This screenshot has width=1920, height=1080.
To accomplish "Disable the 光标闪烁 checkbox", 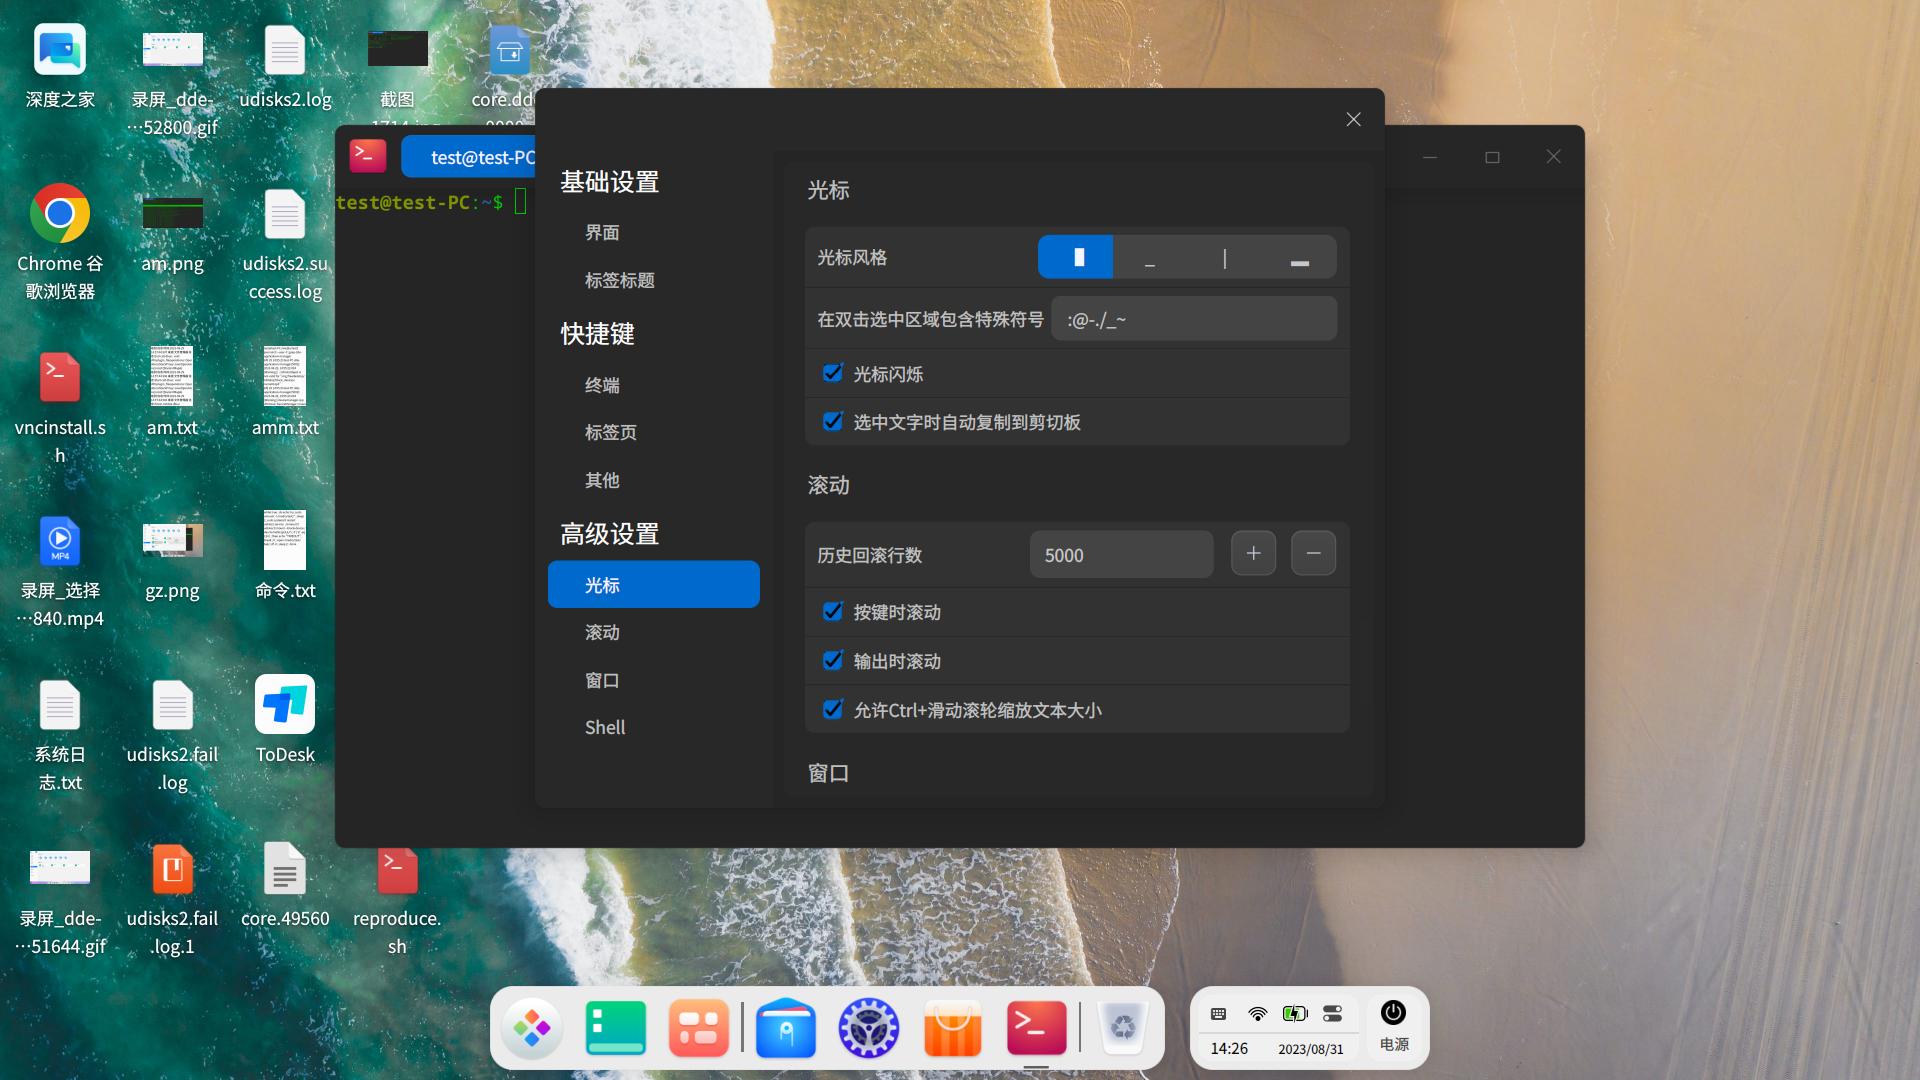I will pyautogui.click(x=833, y=373).
